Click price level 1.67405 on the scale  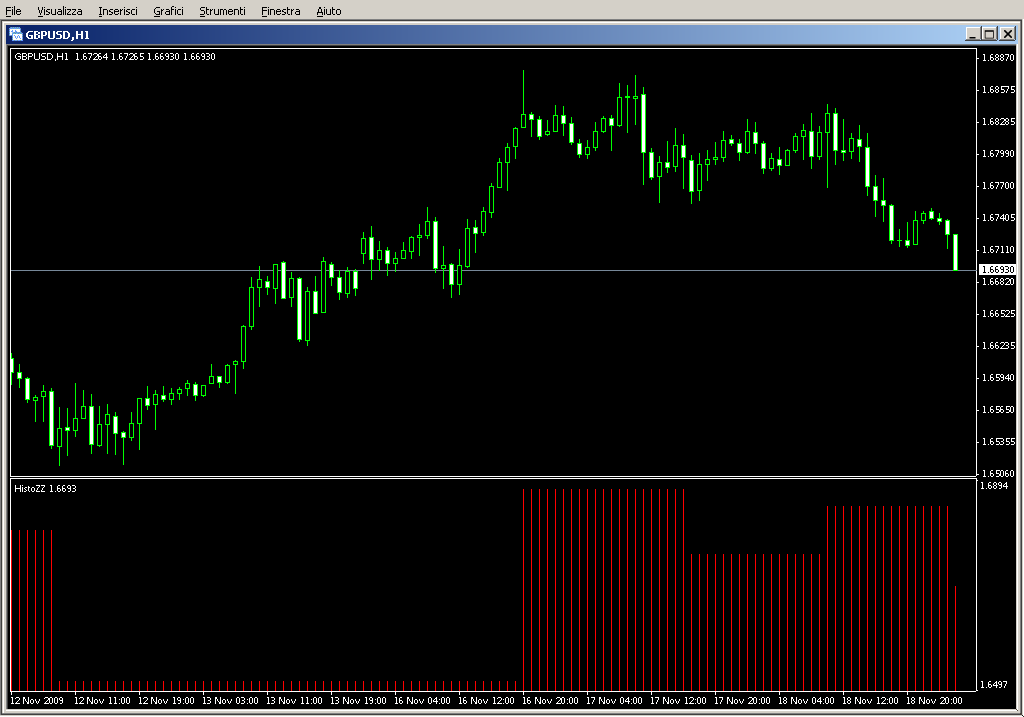[x=999, y=217]
